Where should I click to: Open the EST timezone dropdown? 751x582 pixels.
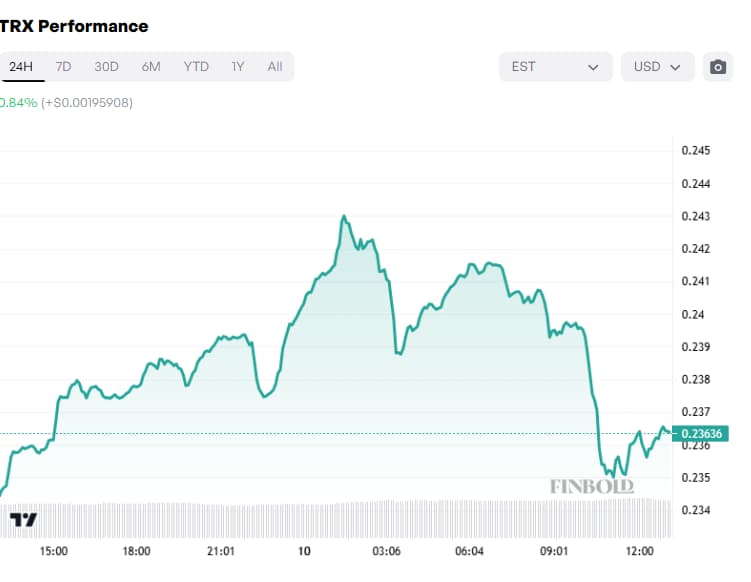click(x=555, y=67)
